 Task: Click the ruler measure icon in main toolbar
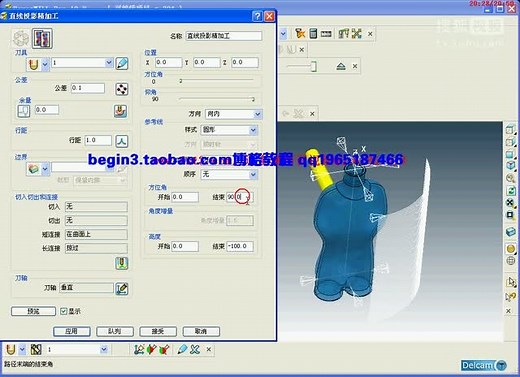point(326,34)
